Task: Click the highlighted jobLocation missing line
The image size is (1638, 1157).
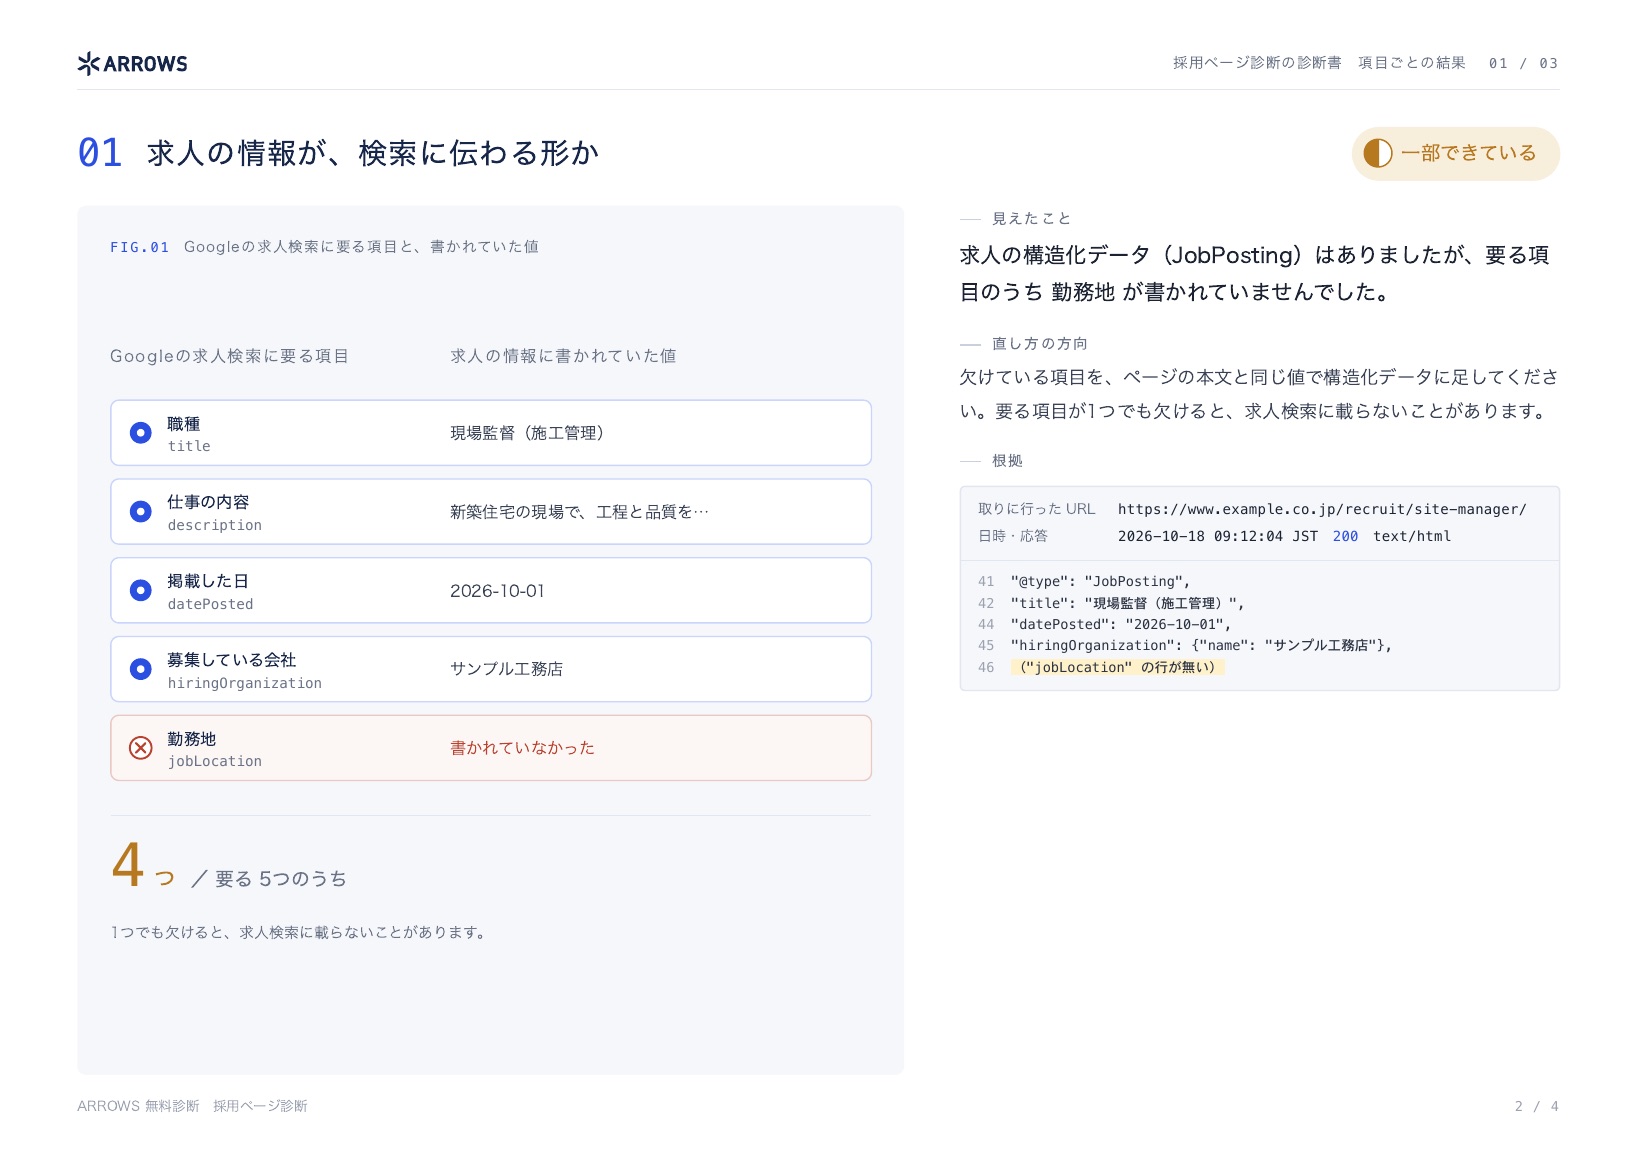Action: (1117, 667)
